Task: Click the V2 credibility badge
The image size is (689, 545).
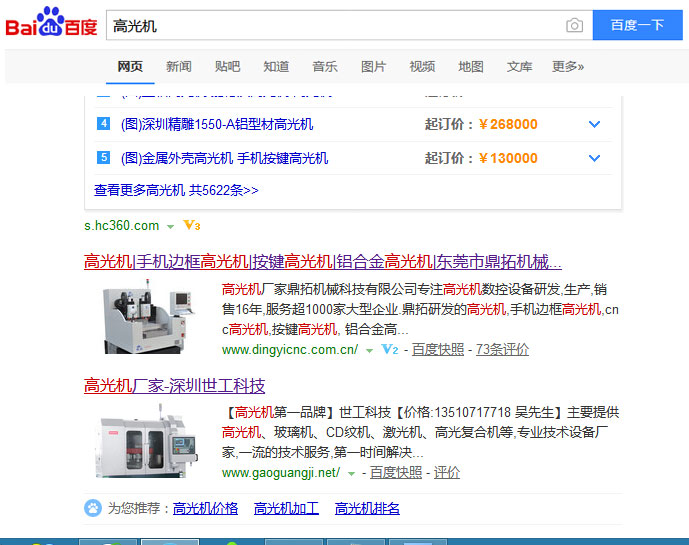Action: pos(390,349)
